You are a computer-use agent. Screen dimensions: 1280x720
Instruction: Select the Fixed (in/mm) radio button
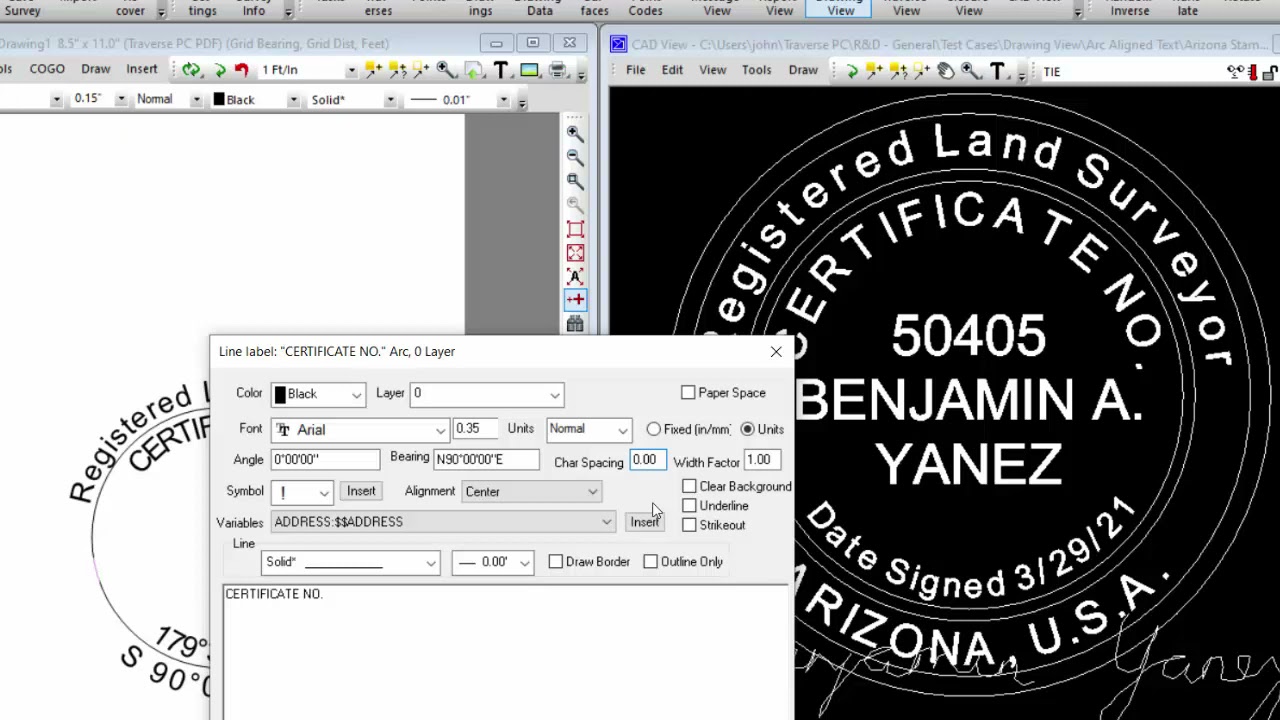click(x=653, y=429)
